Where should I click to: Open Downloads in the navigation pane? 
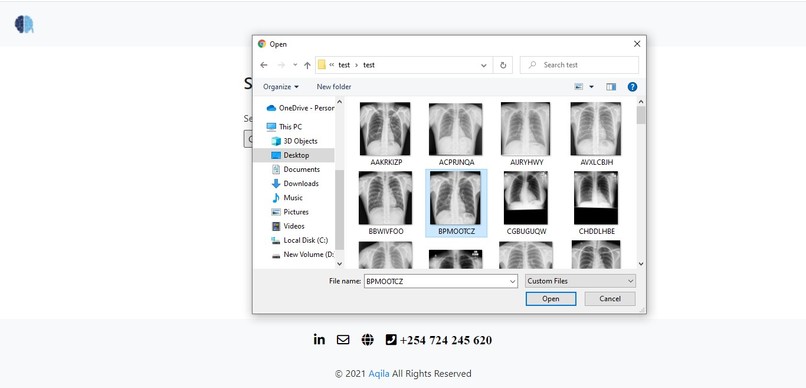(x=295, y=183)
